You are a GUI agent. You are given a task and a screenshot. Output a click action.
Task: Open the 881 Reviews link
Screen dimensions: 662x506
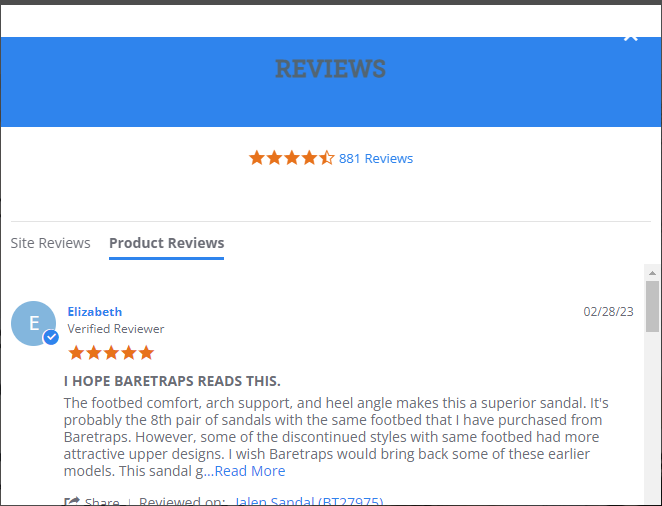pos(376,158)
